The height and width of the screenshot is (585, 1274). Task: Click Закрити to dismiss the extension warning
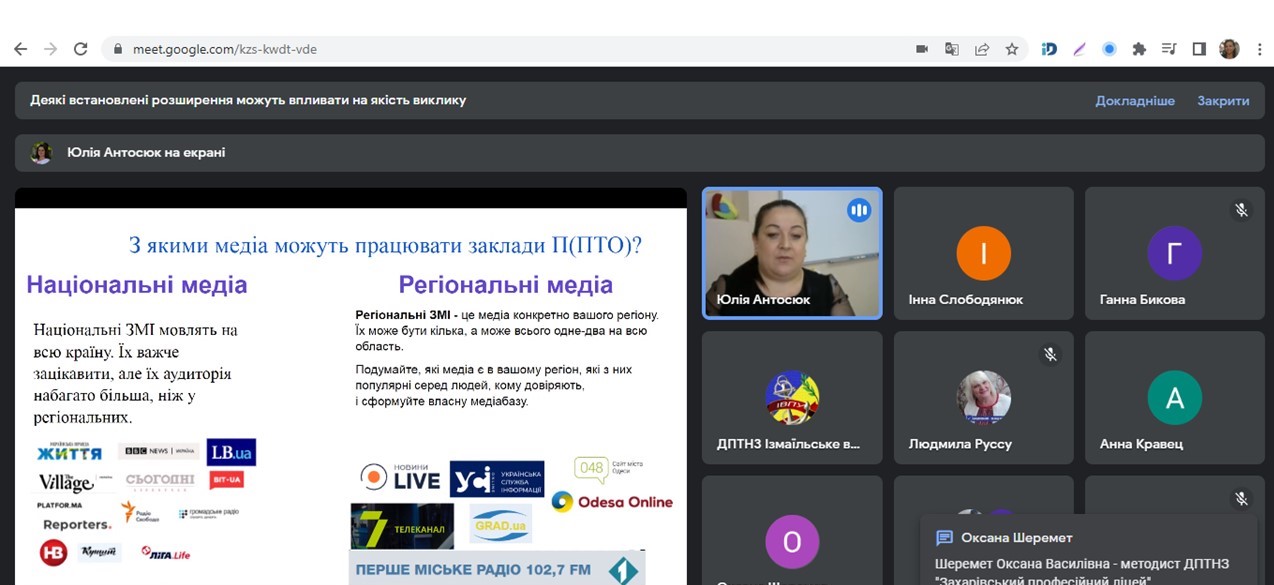tap(1223, 101)
